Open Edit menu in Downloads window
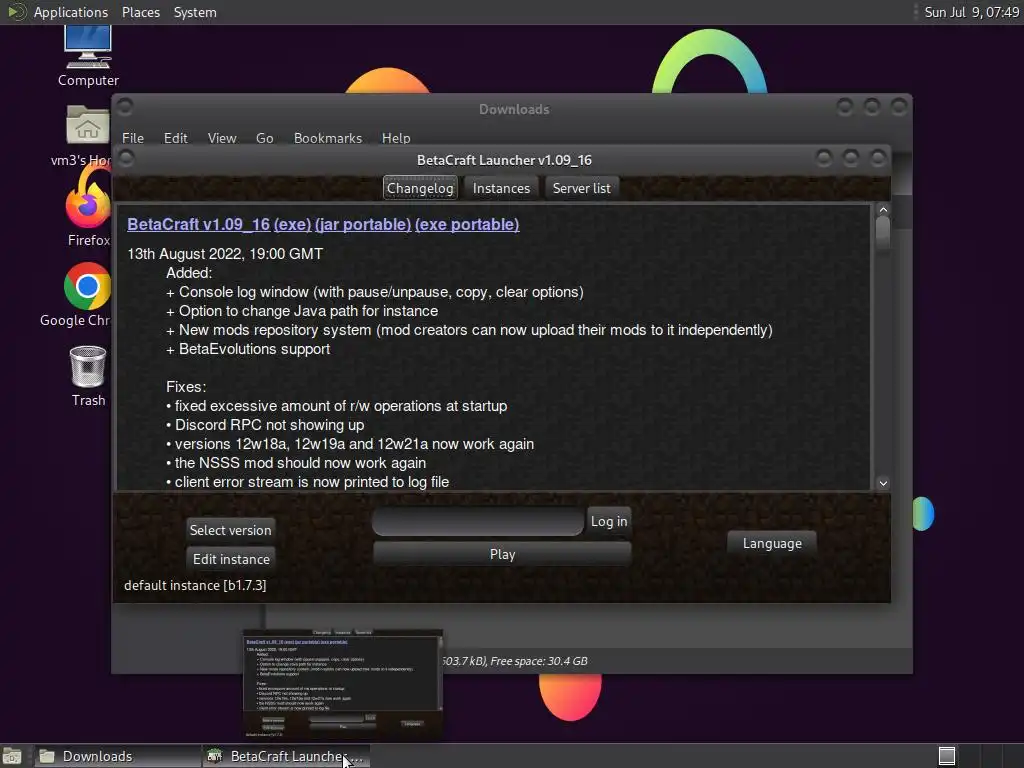Image resolution: width=1024 pixels, height=768 pixels. [175, 138]
